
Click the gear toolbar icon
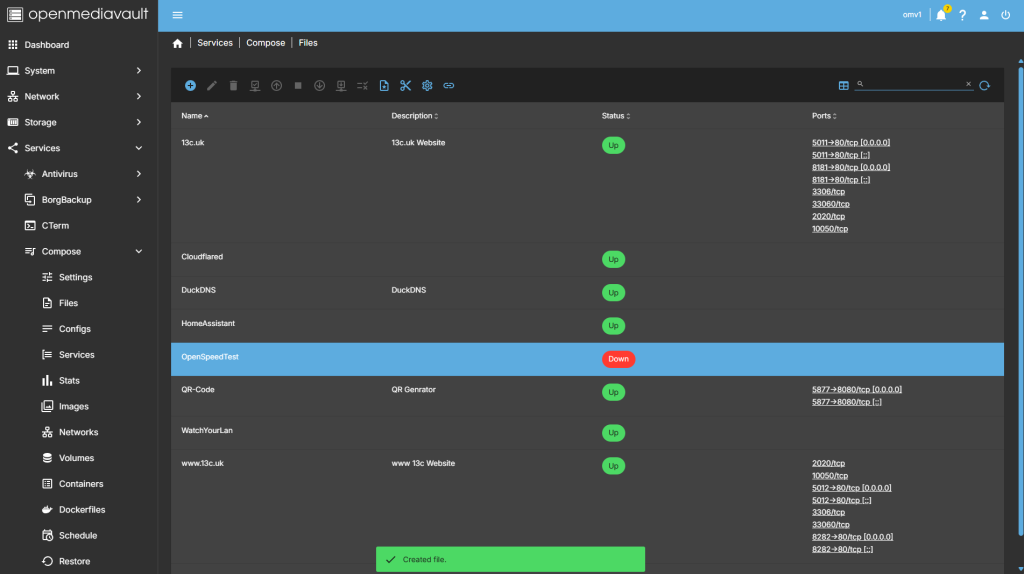[x=427, y=86]
